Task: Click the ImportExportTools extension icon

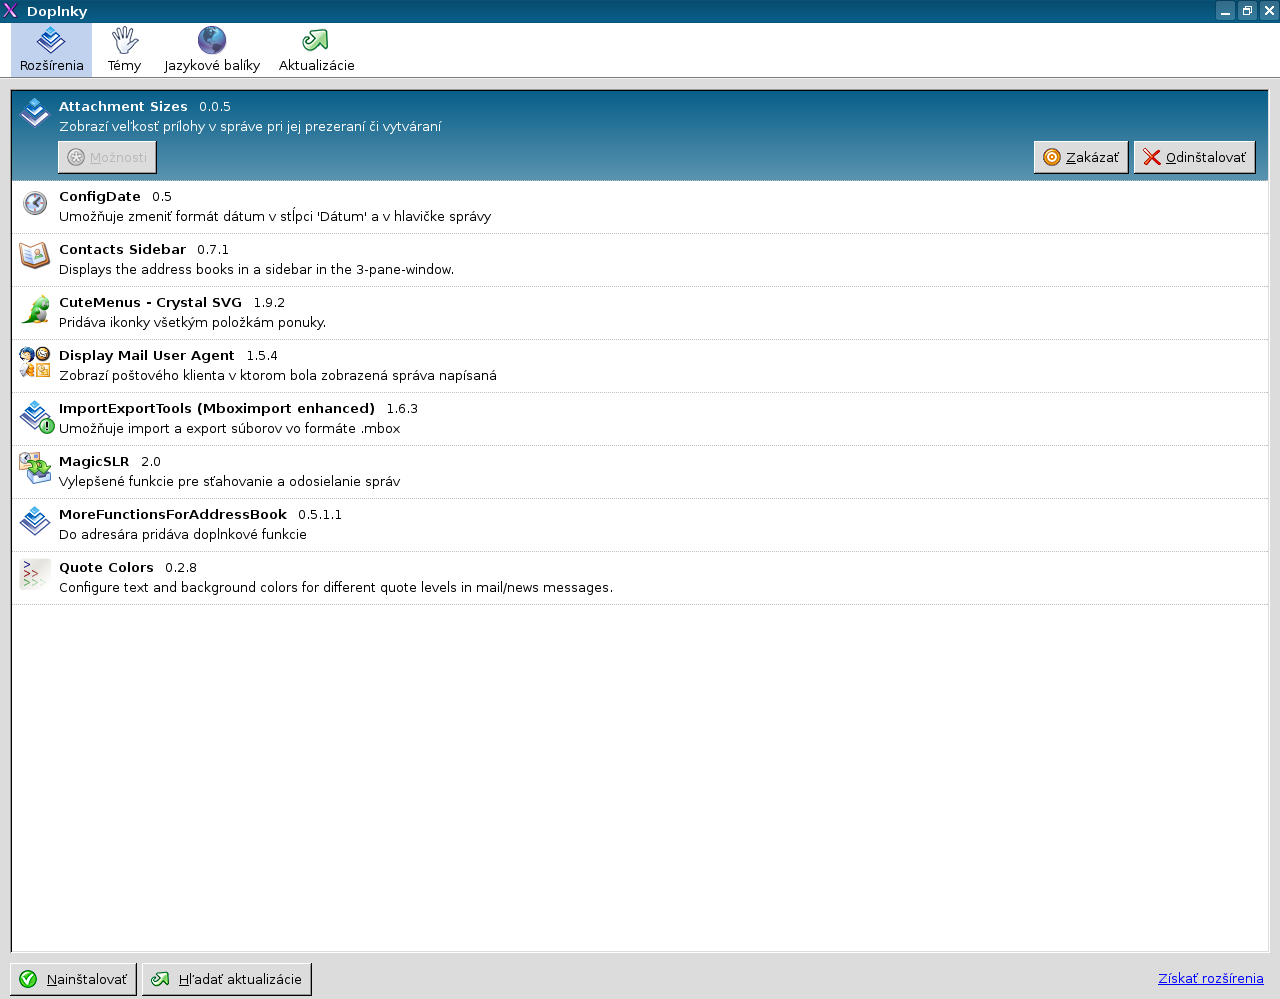Action: coord(36,416)
